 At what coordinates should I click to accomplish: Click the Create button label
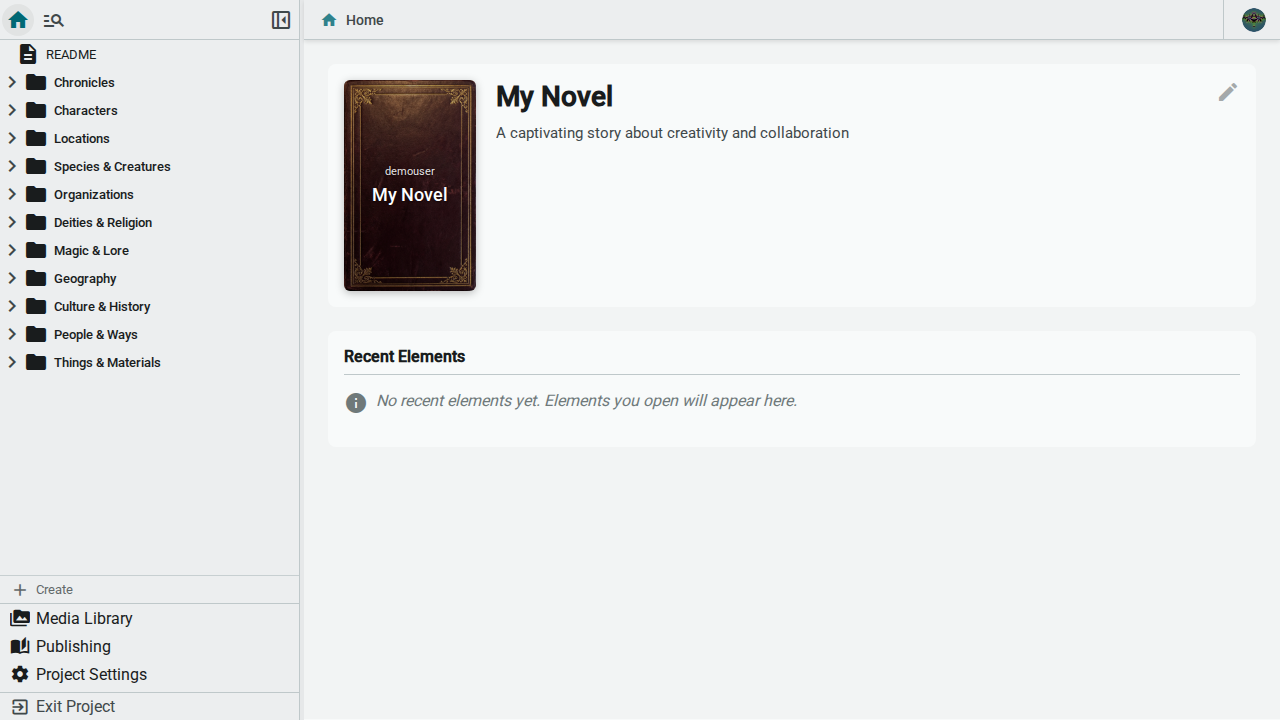coord(54,590)
